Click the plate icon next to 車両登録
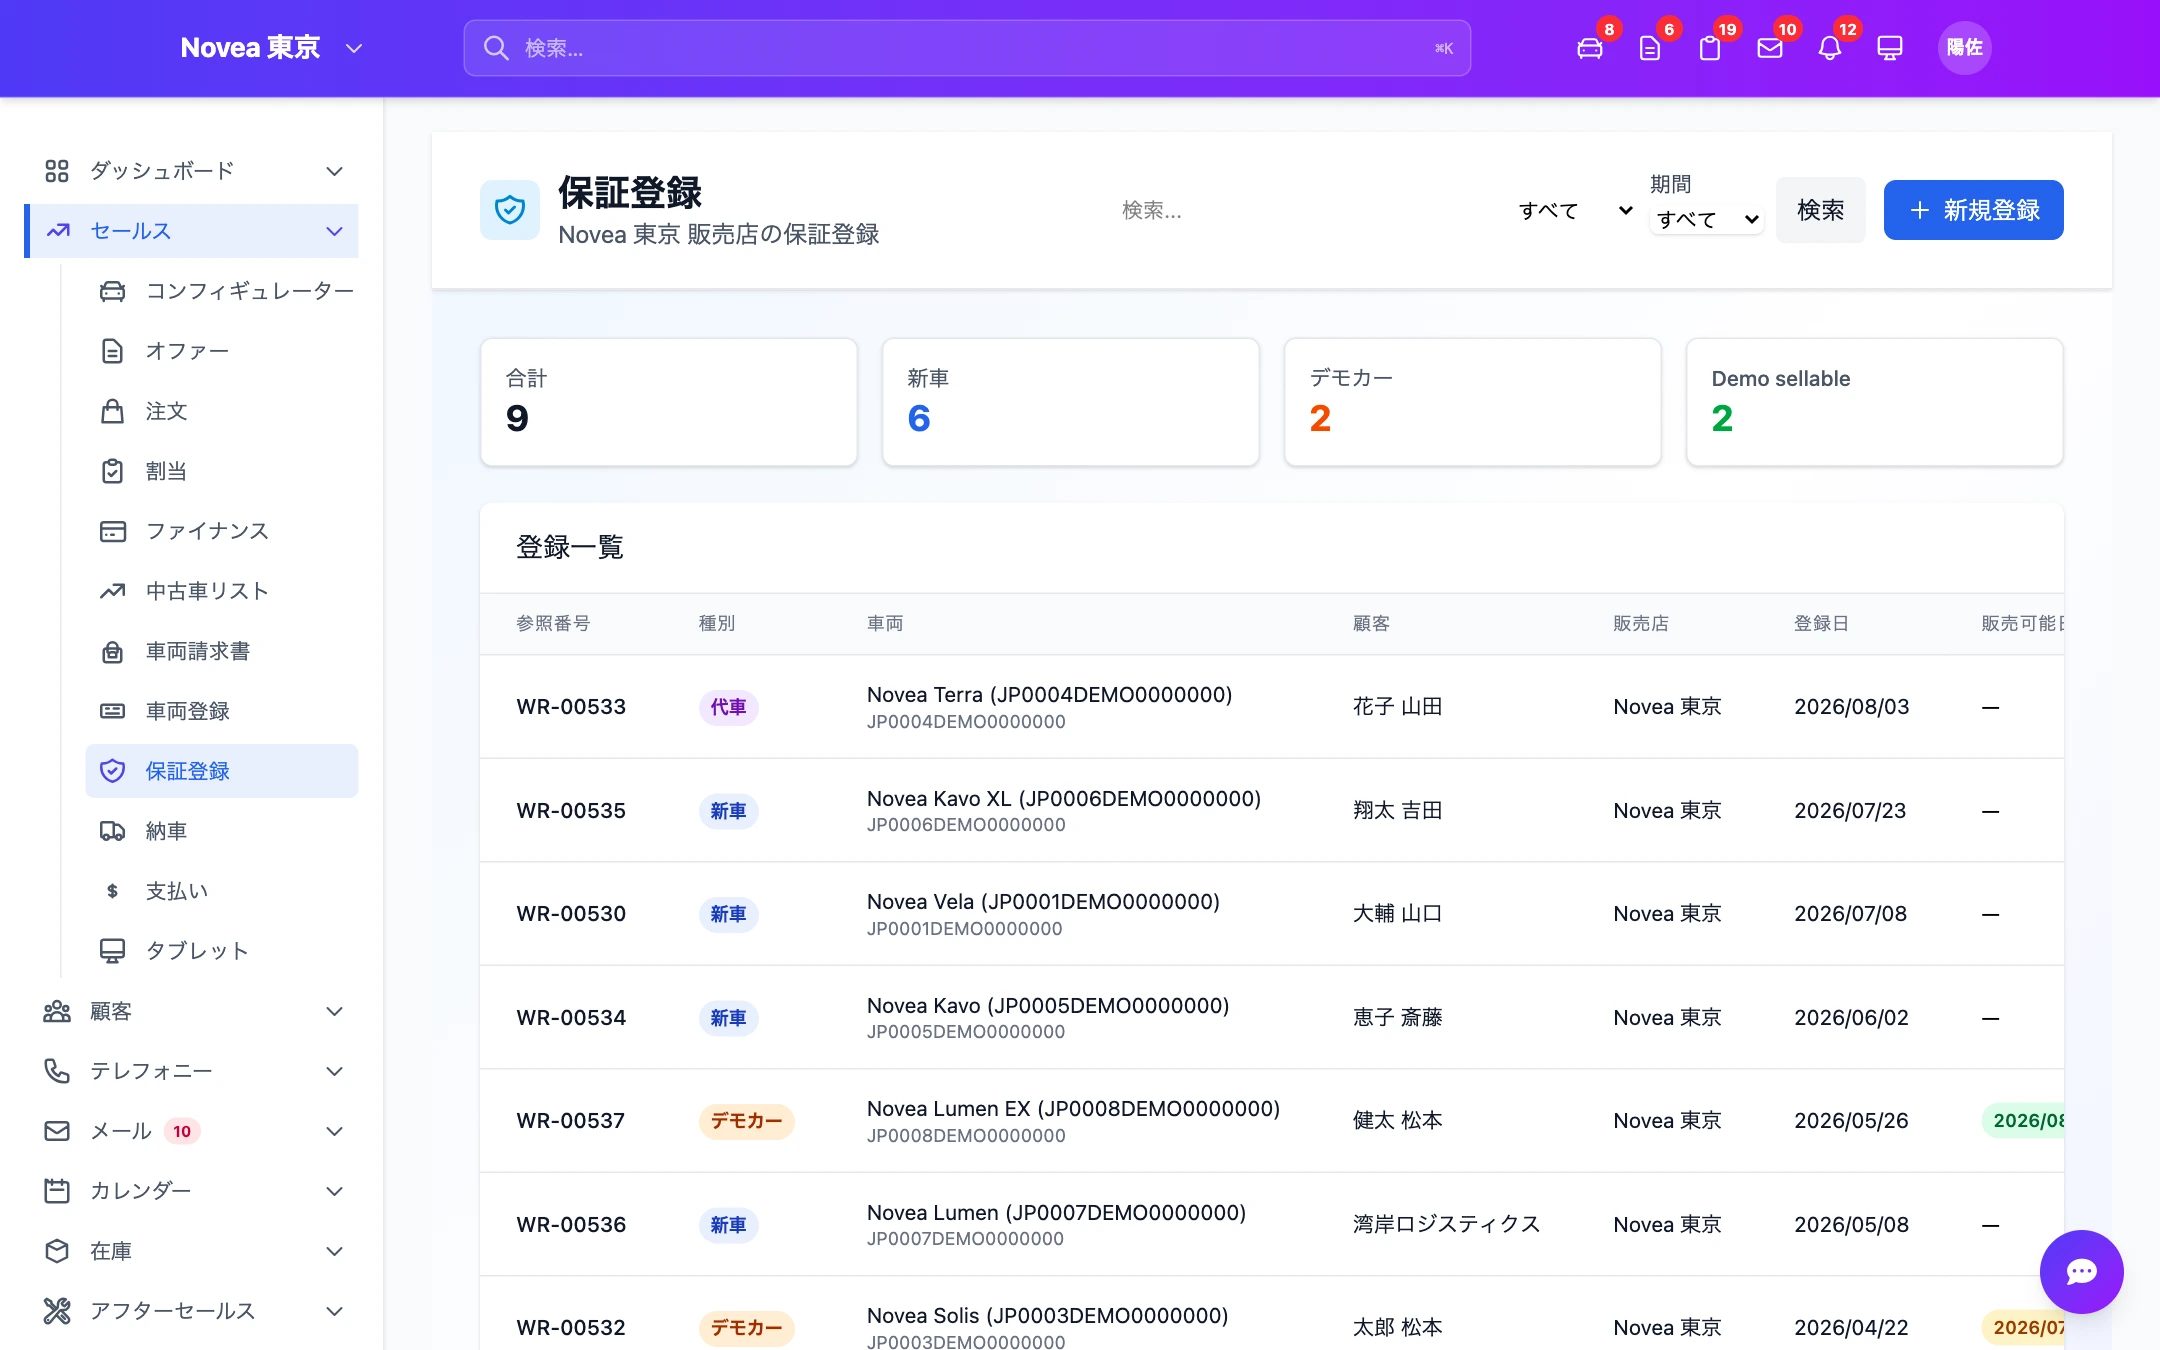2160x1350 pixels. (113, 711)
